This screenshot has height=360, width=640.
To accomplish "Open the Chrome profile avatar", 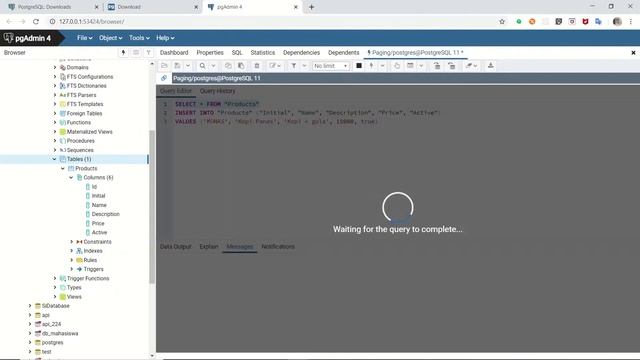I will (x=617, y=22).
